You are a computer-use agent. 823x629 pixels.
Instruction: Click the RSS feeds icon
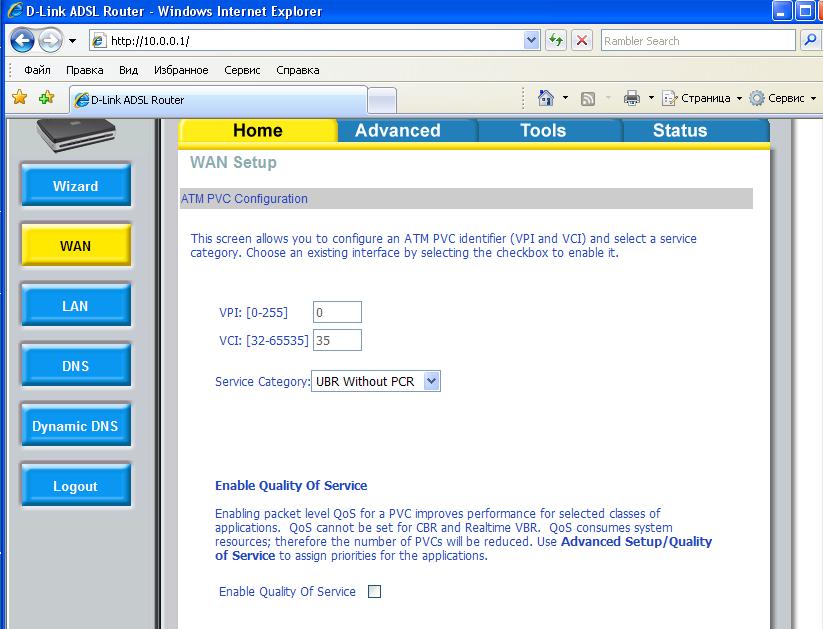[588, 98]
